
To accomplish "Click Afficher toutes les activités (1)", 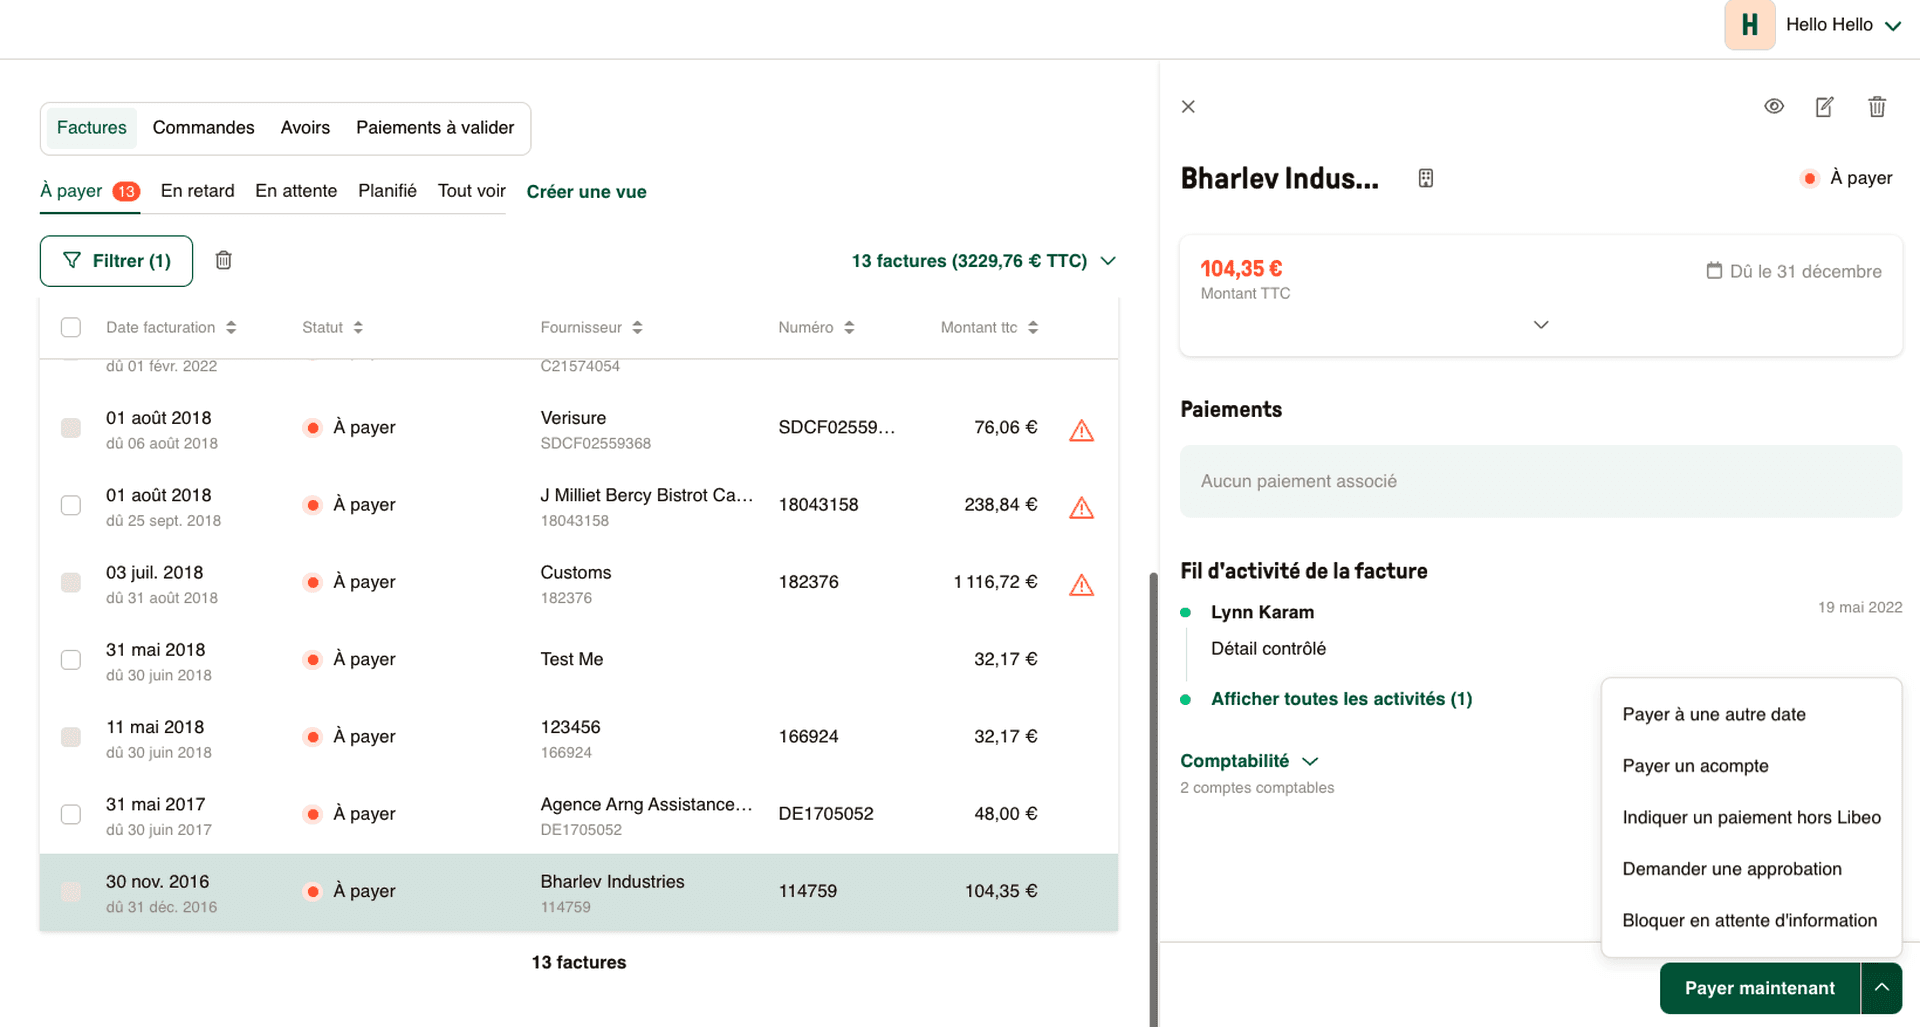I will coord(1341,699).
